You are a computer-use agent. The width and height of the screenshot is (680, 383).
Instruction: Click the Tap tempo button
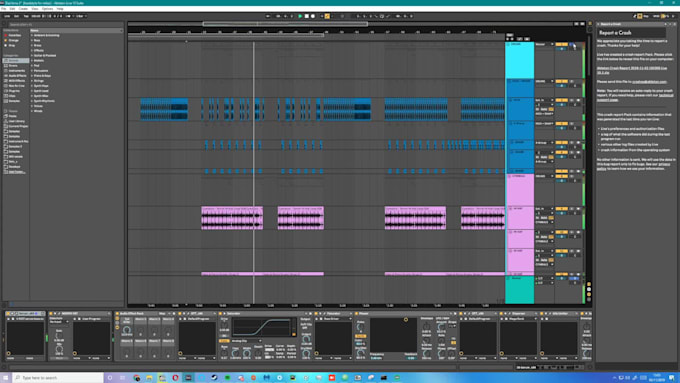point(26,16)
